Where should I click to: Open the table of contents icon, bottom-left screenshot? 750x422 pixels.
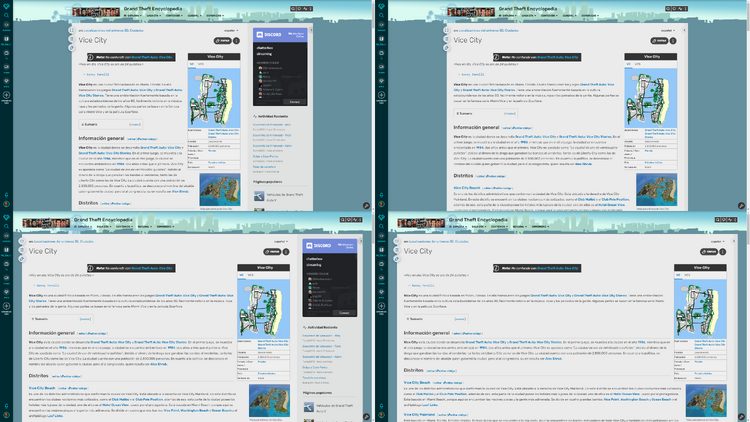22,250
